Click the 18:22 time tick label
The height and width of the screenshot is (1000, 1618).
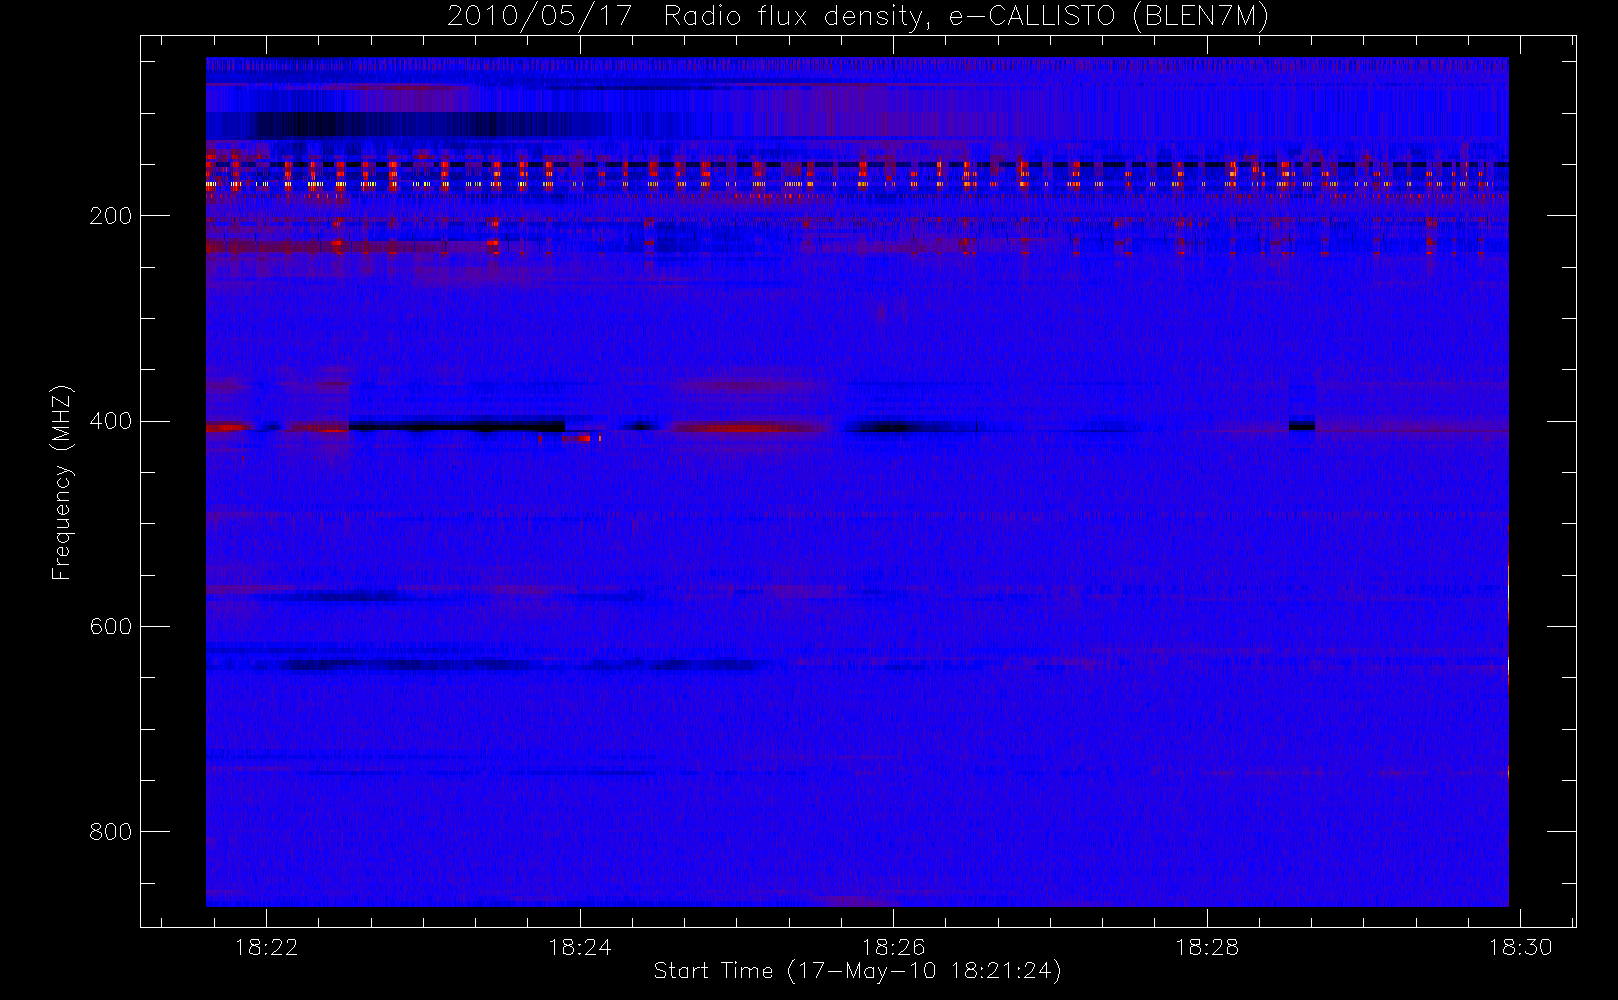pyautogui.click(x=267, y=947)
